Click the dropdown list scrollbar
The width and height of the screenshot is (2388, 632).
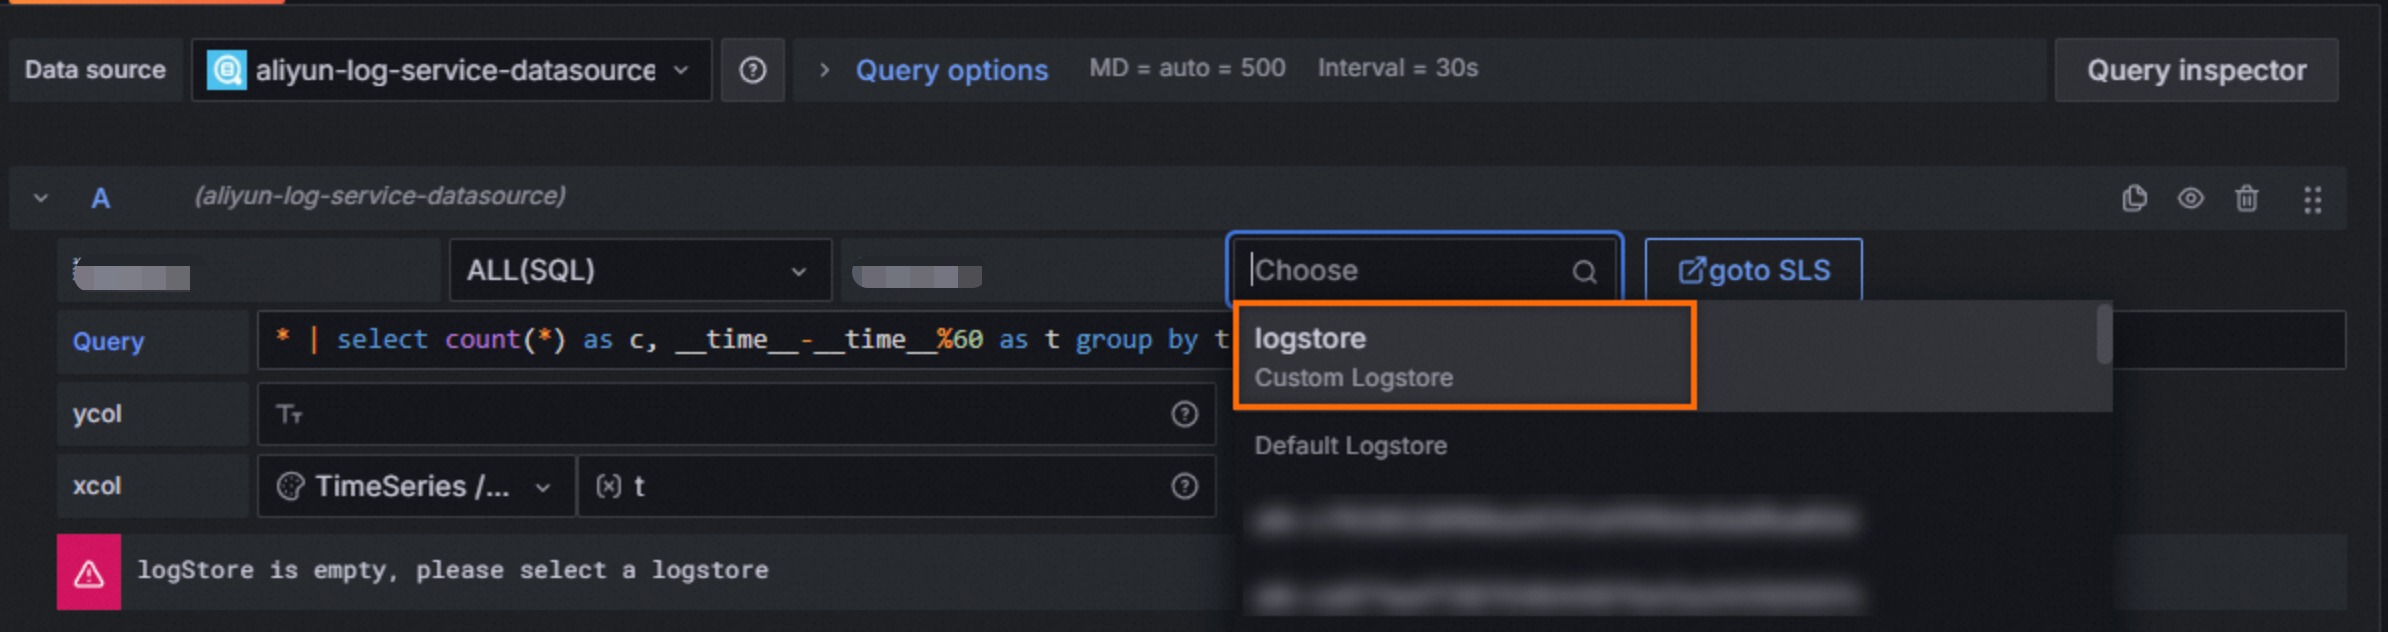coord(2104,334)
